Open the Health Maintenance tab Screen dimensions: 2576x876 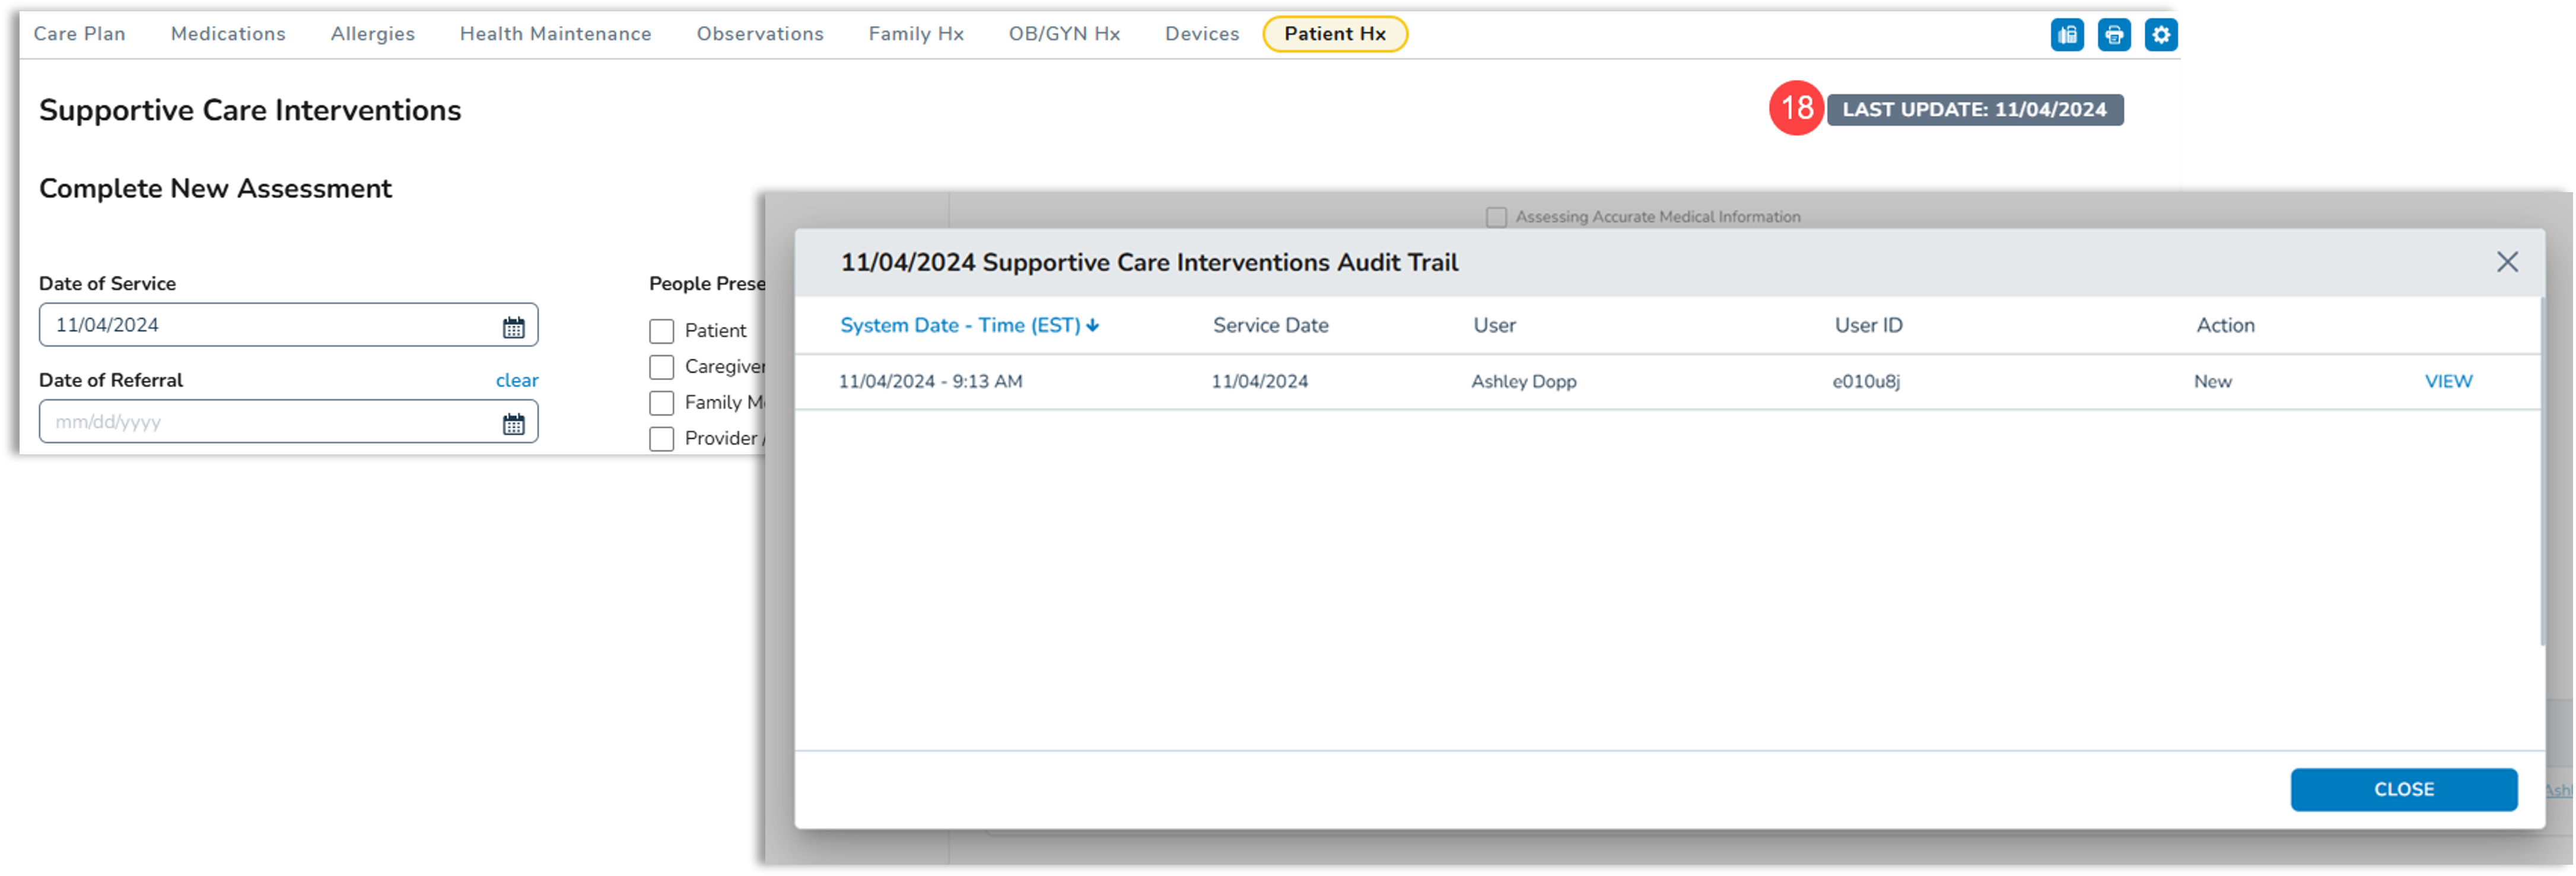(x=555, y=34)
